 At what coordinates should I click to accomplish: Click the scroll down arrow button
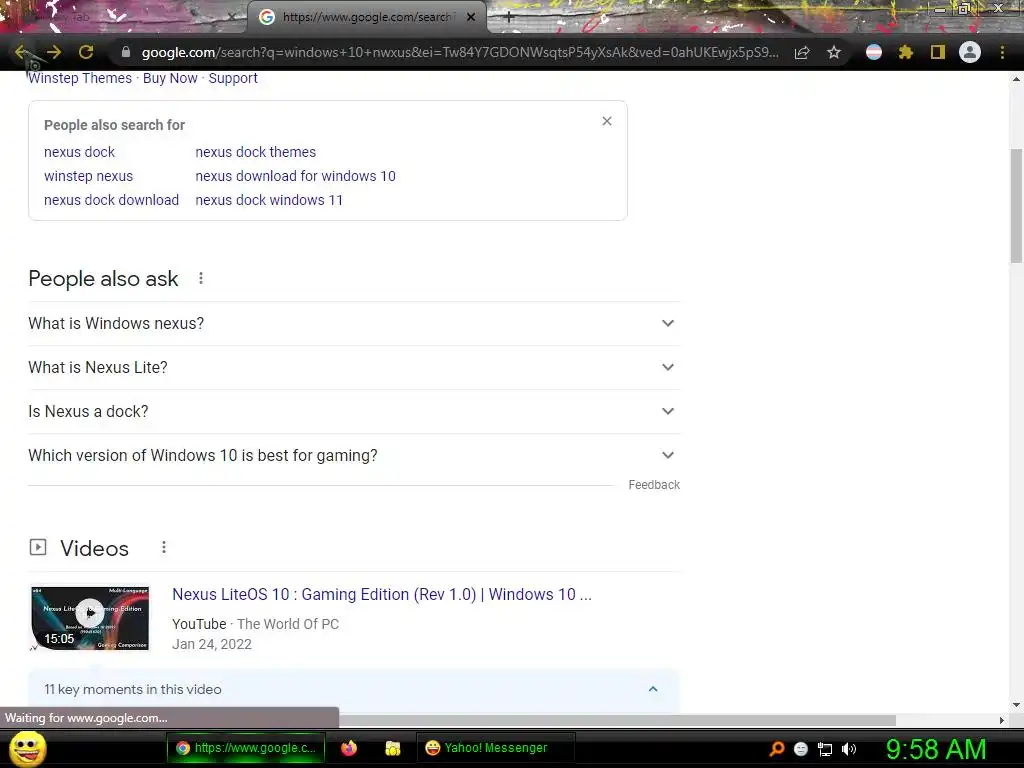tap(1016, 705)
